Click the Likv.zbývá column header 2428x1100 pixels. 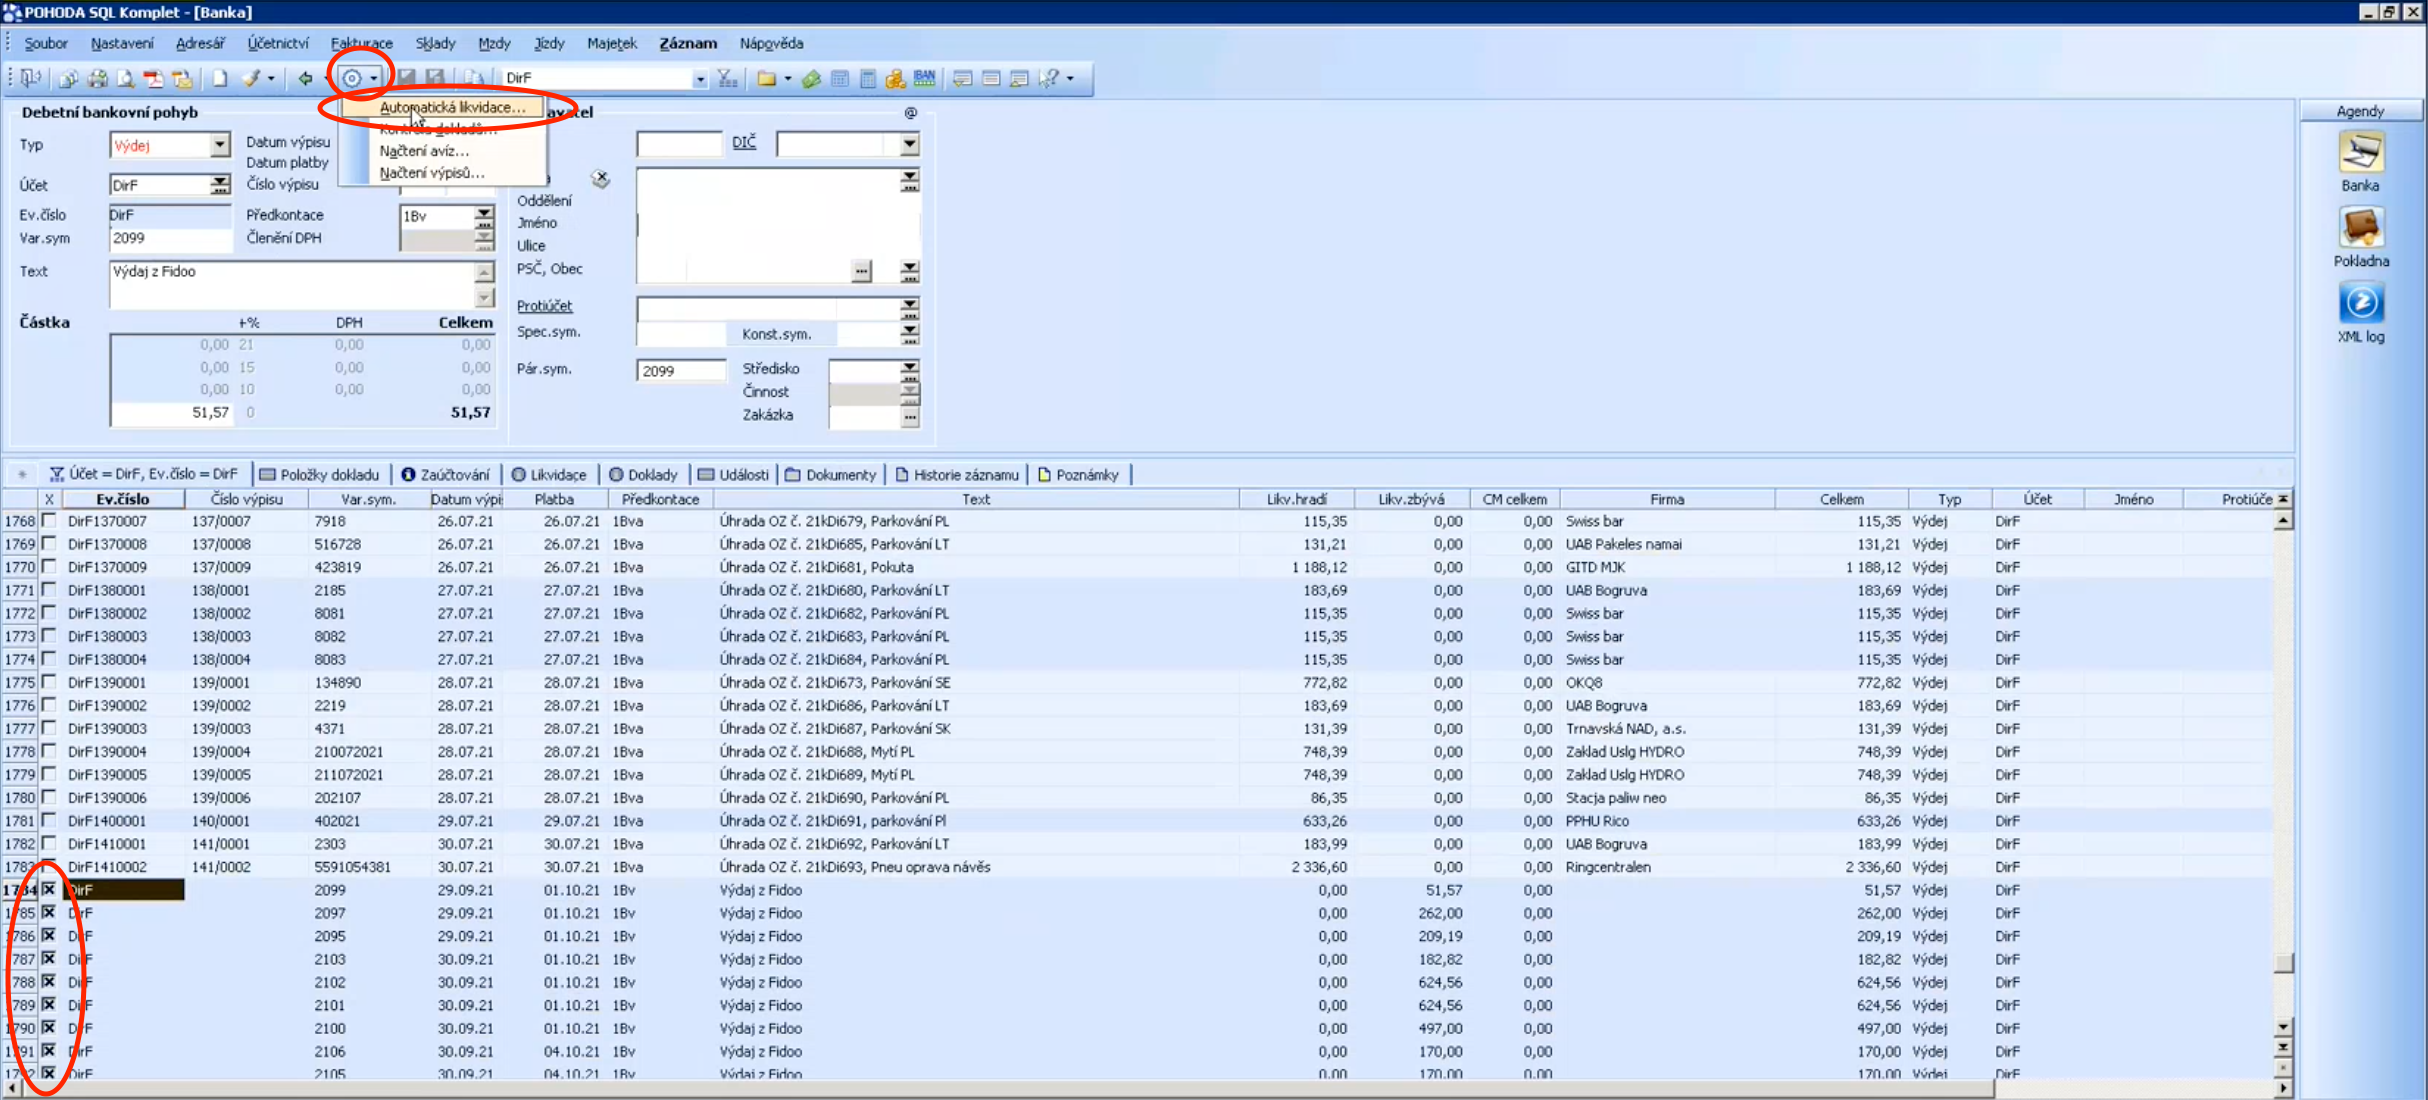click(1410, 499)
